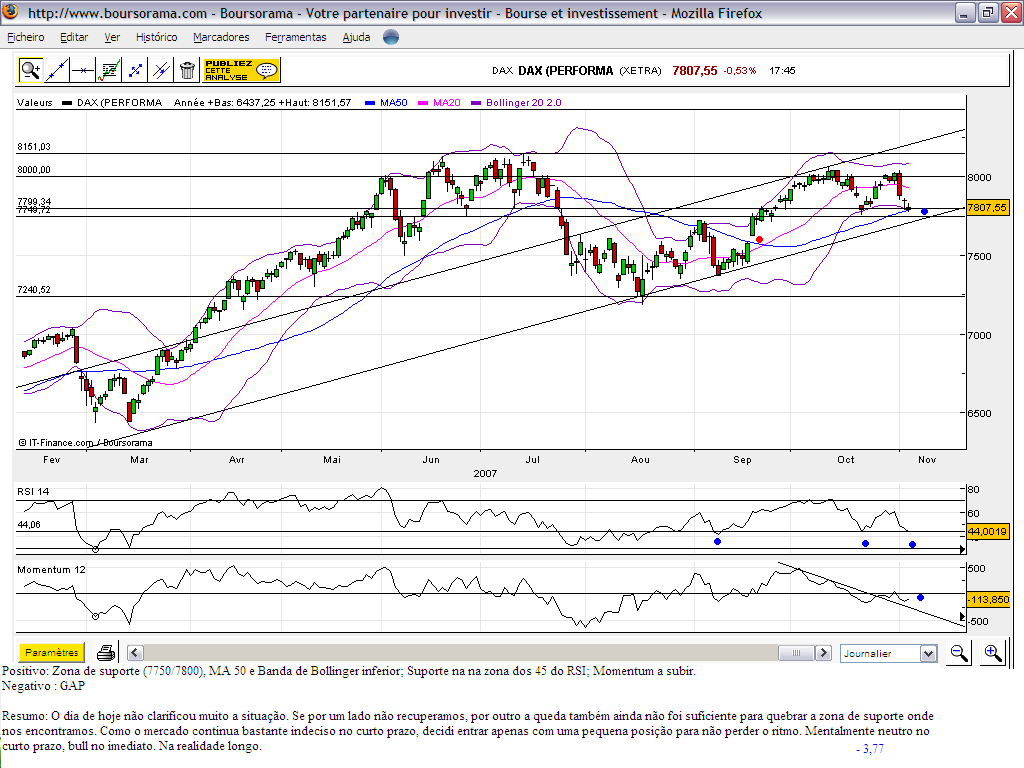Click the IT-Finance.com / Boursorama credit
1024x768 pixels.
85,443
